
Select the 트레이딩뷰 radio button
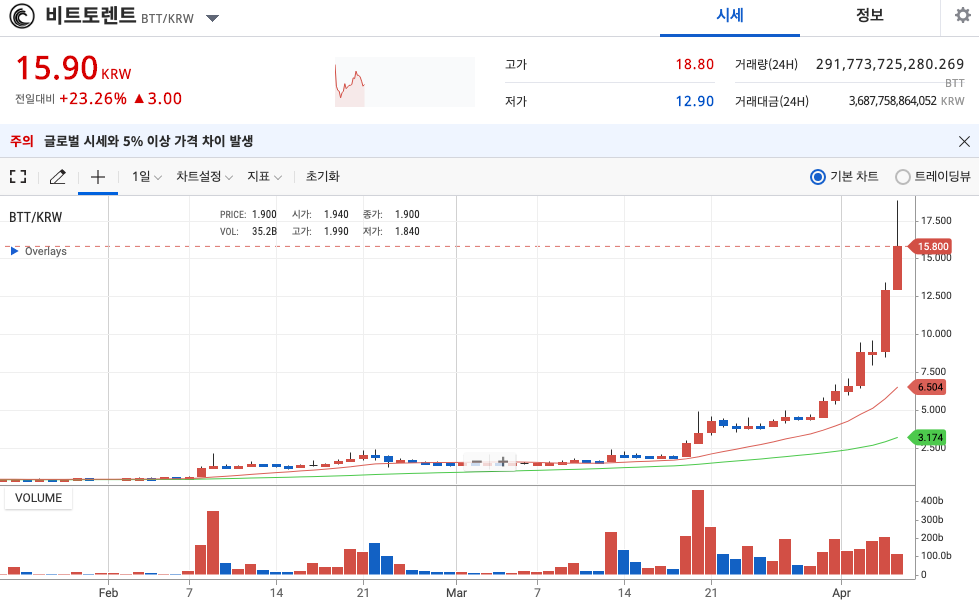click(x=902, y=177)
